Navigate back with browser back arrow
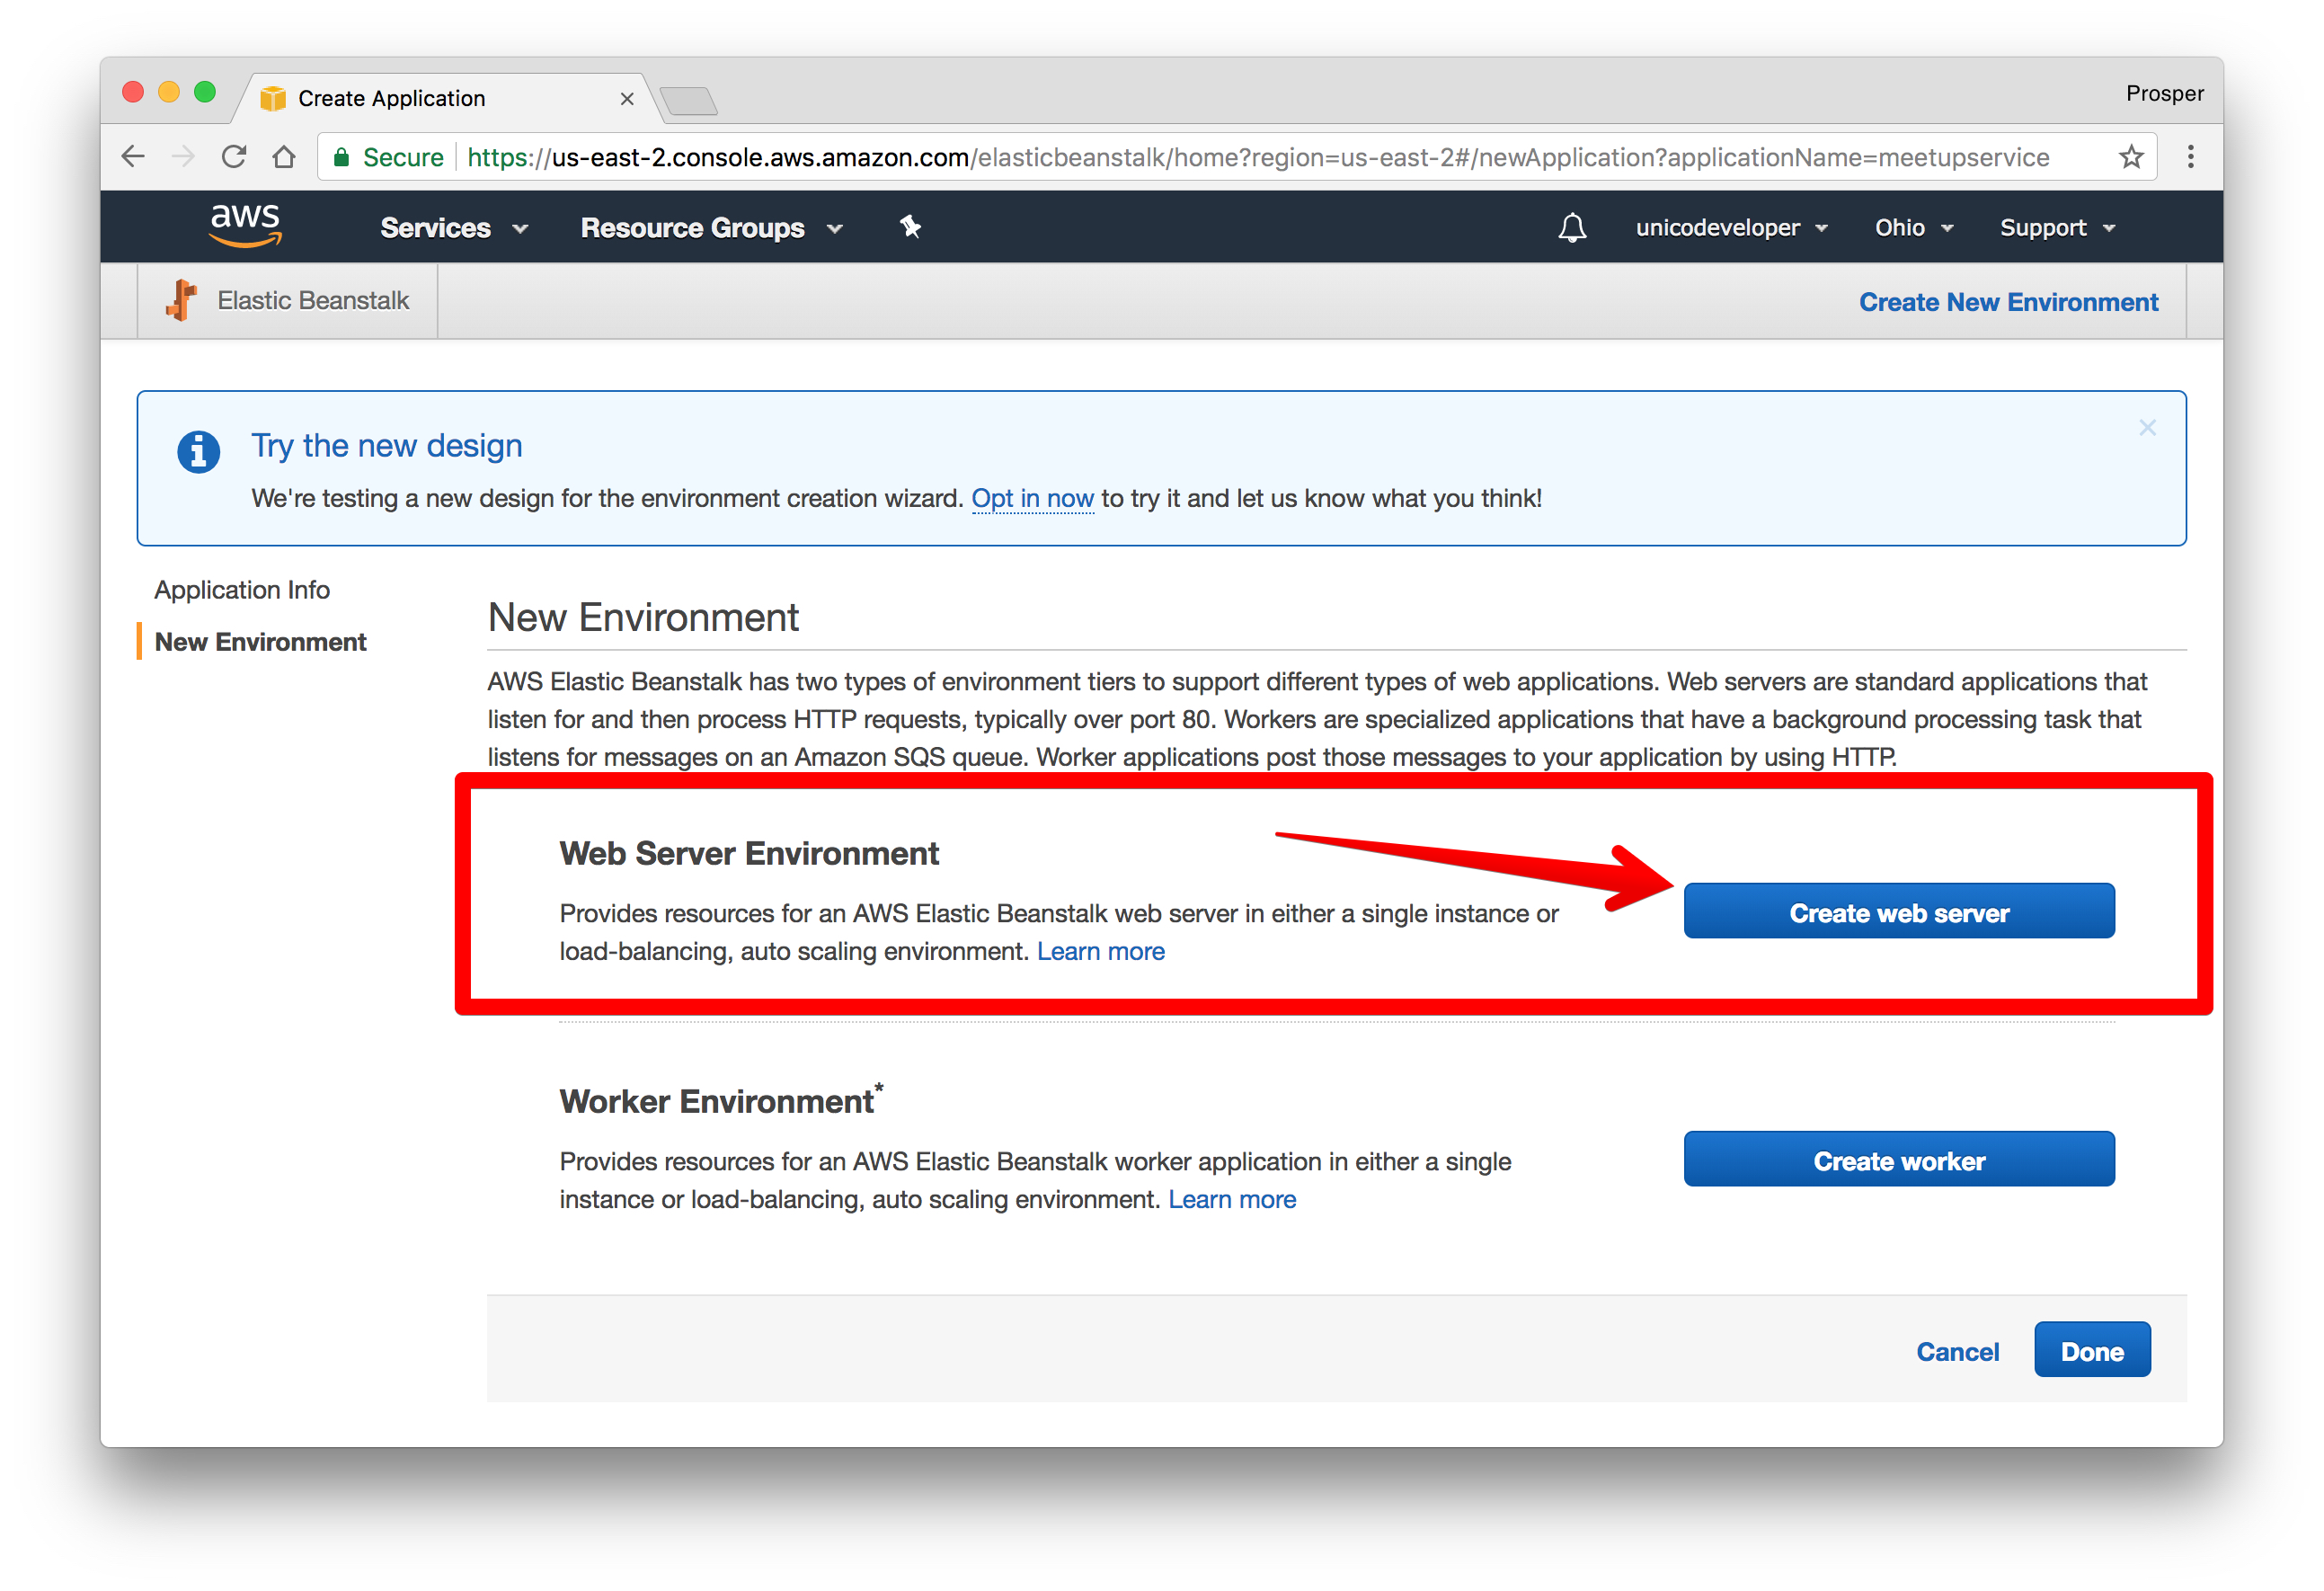2324x1591 pixels. pos(134,157)
